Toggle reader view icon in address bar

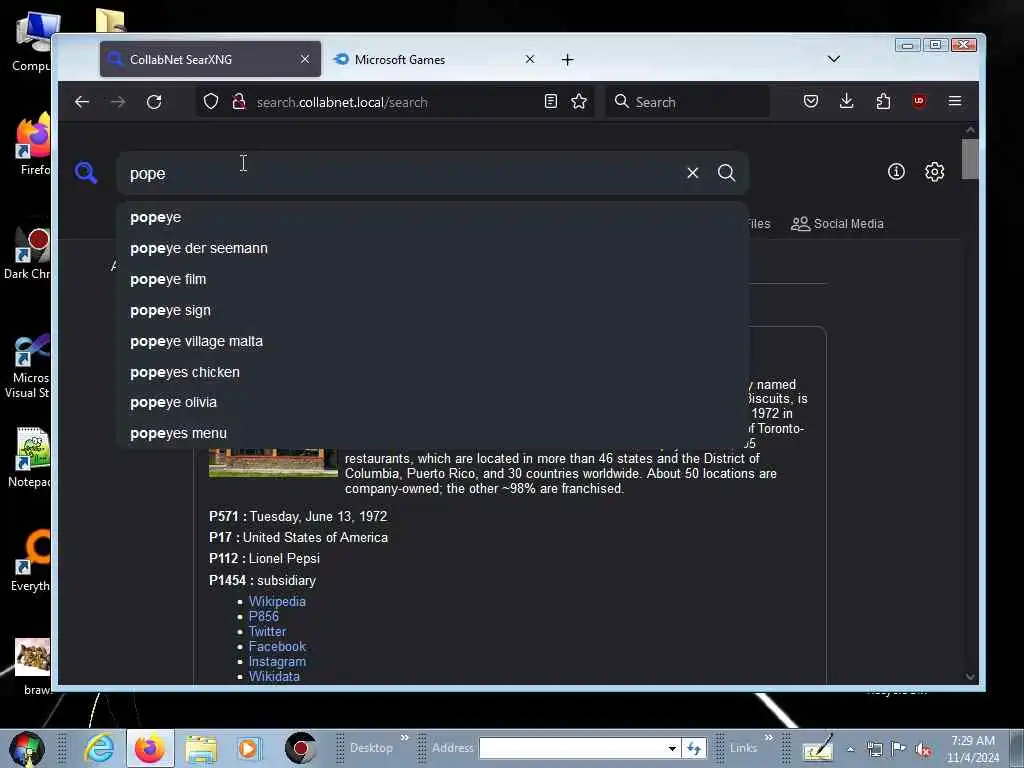tap(551, 102)
